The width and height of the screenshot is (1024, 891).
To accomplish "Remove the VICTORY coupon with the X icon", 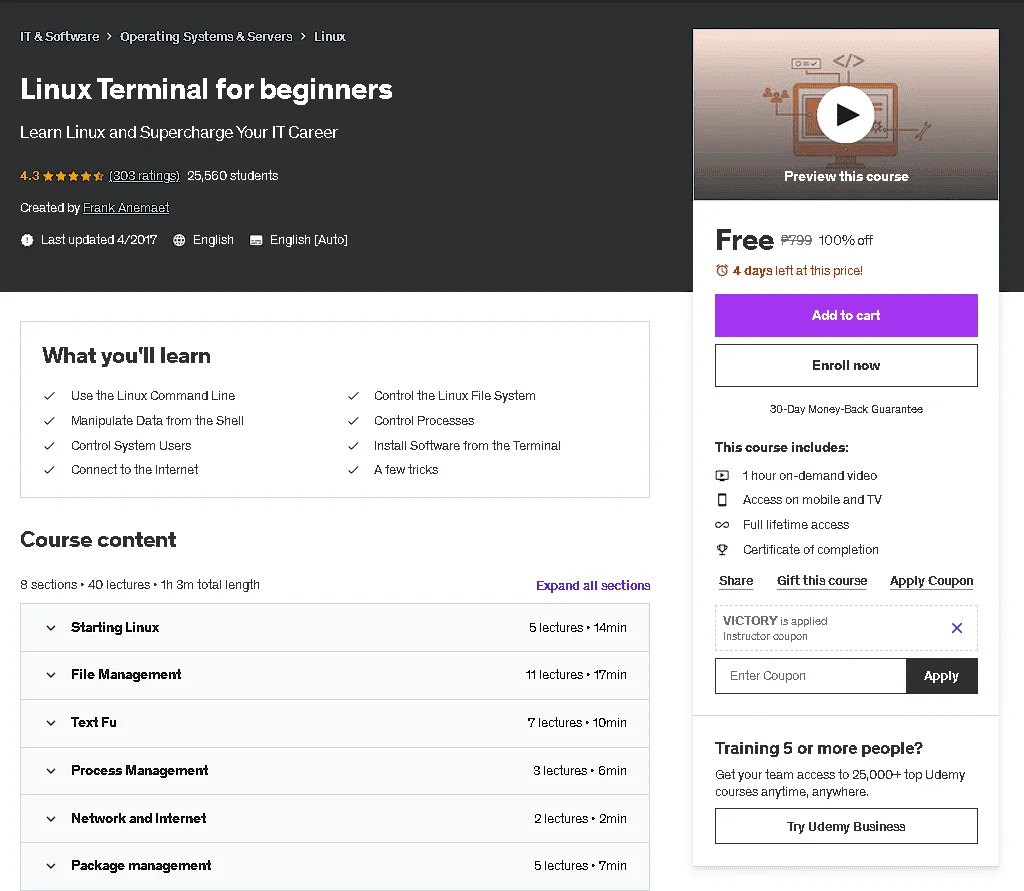I will point(957,628).
